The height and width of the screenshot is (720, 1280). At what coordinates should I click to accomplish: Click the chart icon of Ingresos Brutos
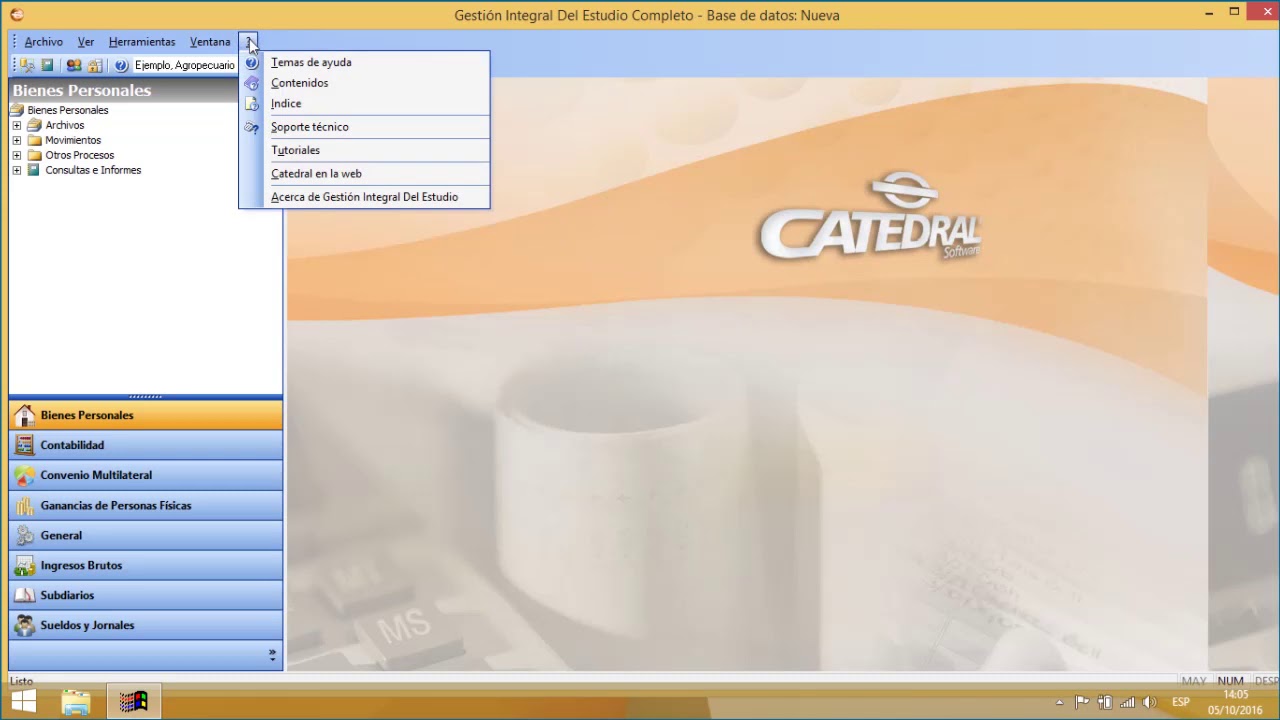pyautogui.click(x=25, y=565)
